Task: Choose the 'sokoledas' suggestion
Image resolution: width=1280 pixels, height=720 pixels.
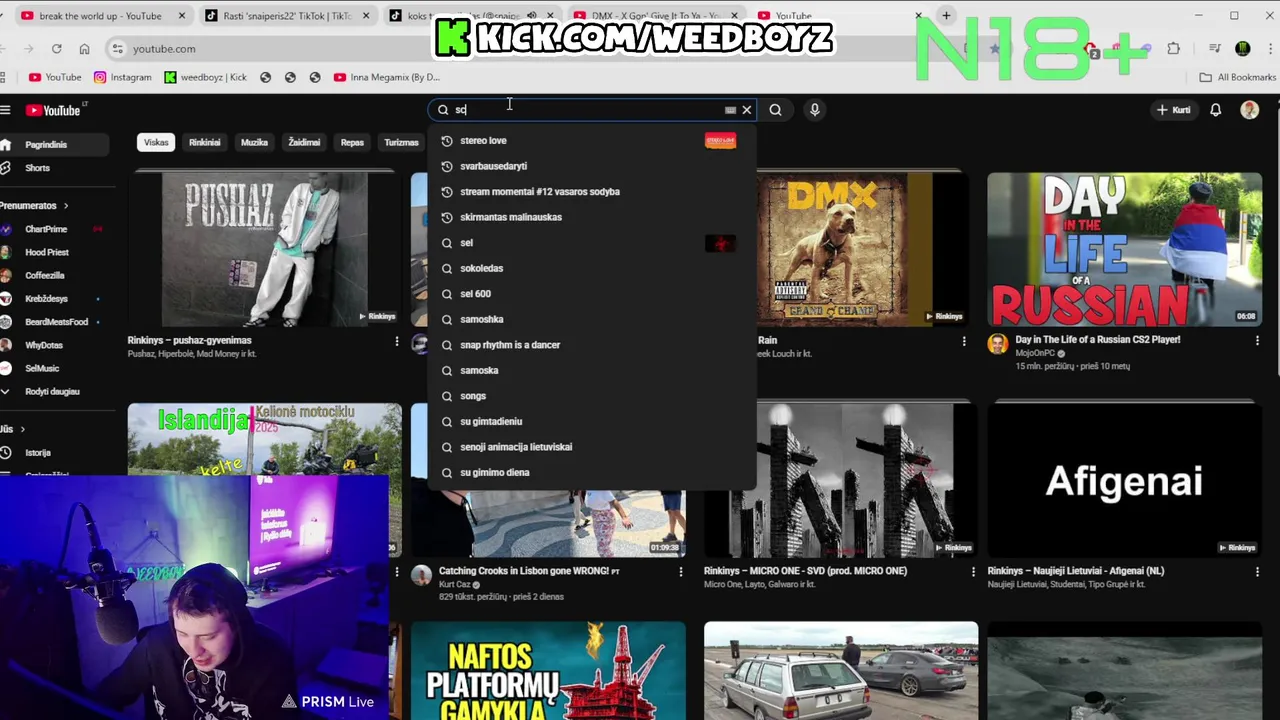Action: [x=592, y=268]
